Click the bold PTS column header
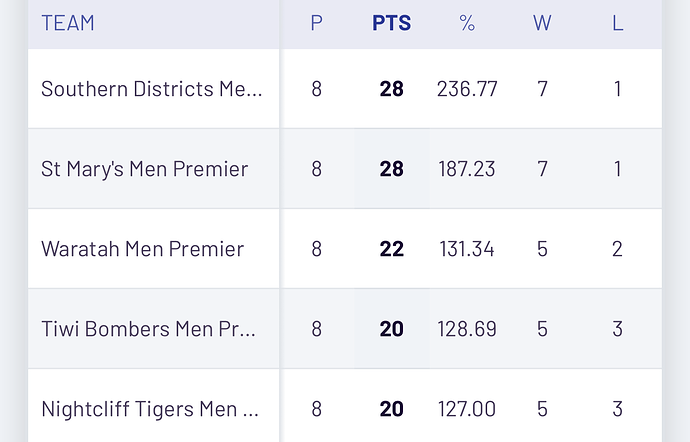 tap(391, 23)
